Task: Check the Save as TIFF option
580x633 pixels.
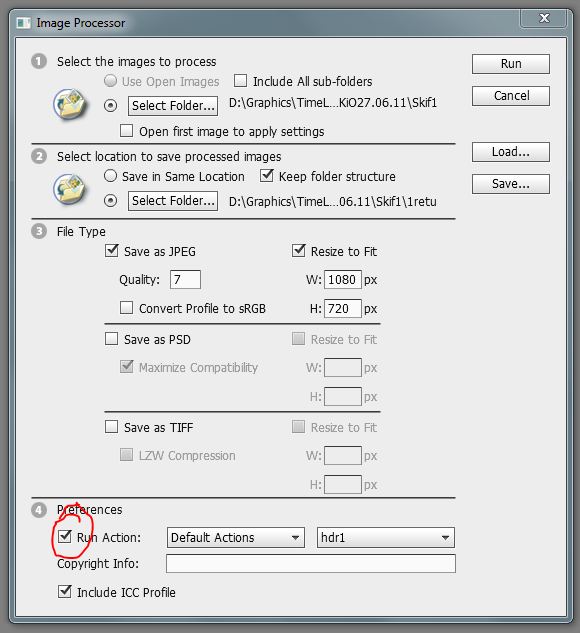Action: 111,427
